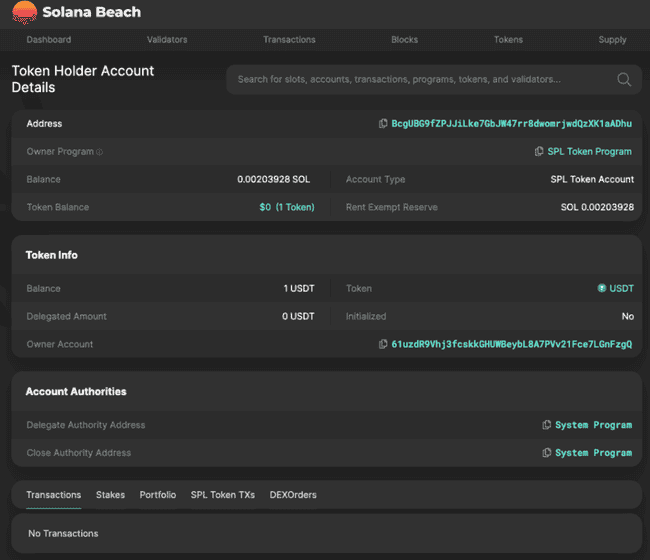The image size is (650, 560).
Task: Click the Initialized value No
Action: (x=628, y=316)
